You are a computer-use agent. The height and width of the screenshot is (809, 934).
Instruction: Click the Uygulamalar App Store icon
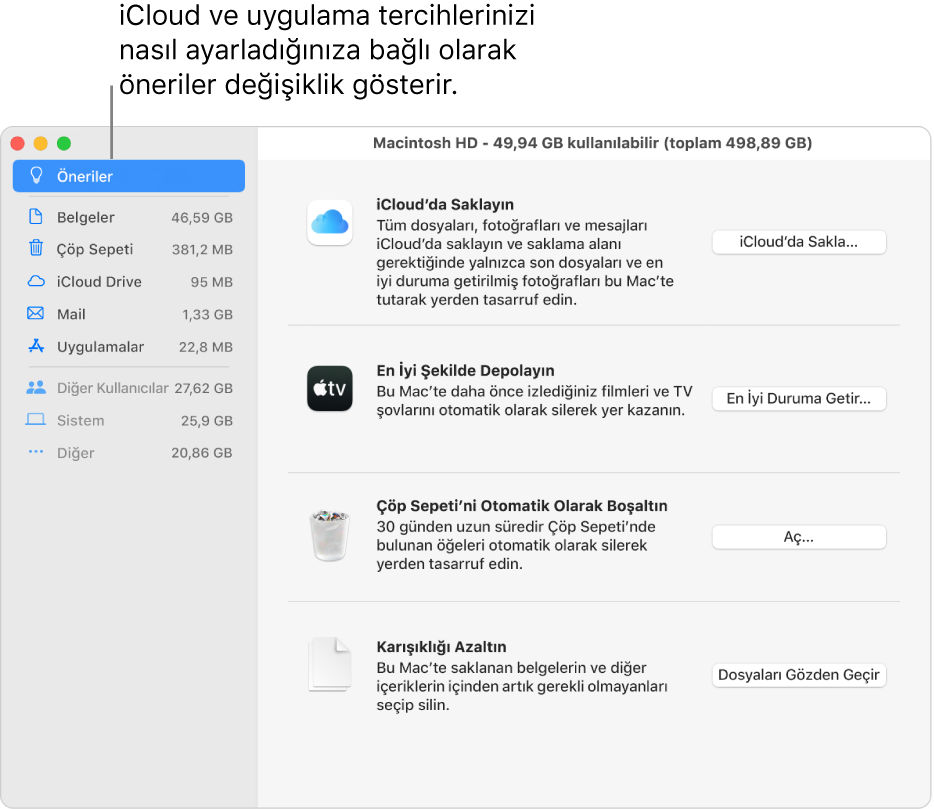(36, 346)
